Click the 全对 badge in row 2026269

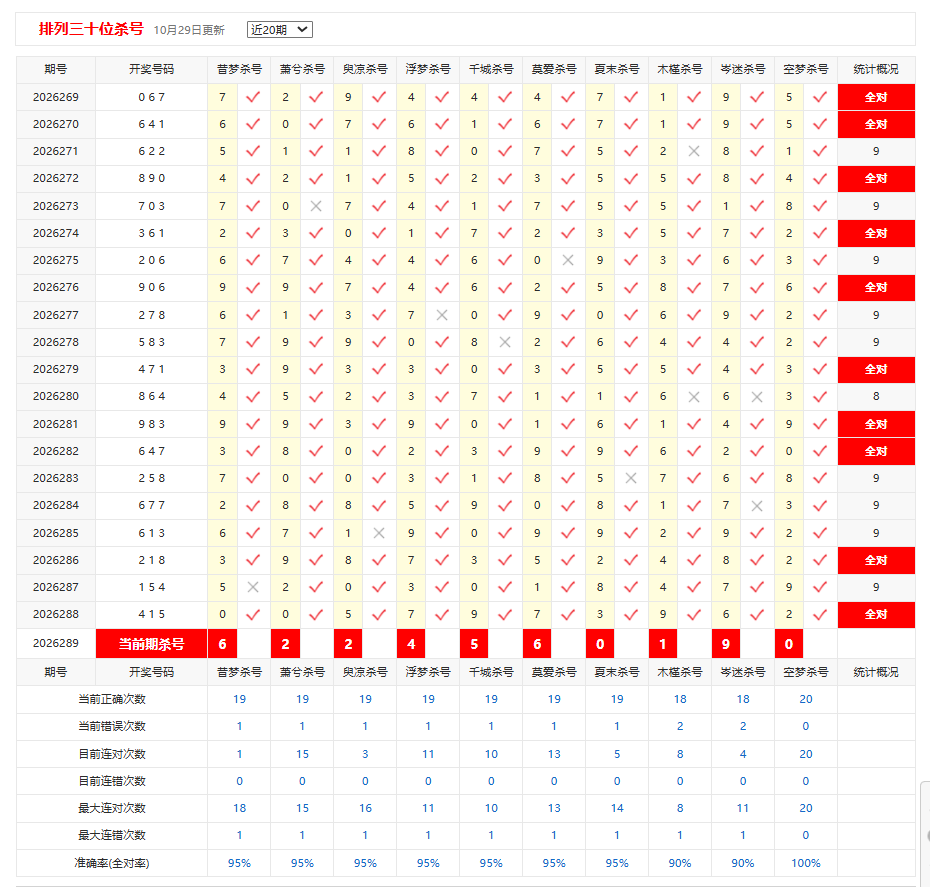point(876,97)
